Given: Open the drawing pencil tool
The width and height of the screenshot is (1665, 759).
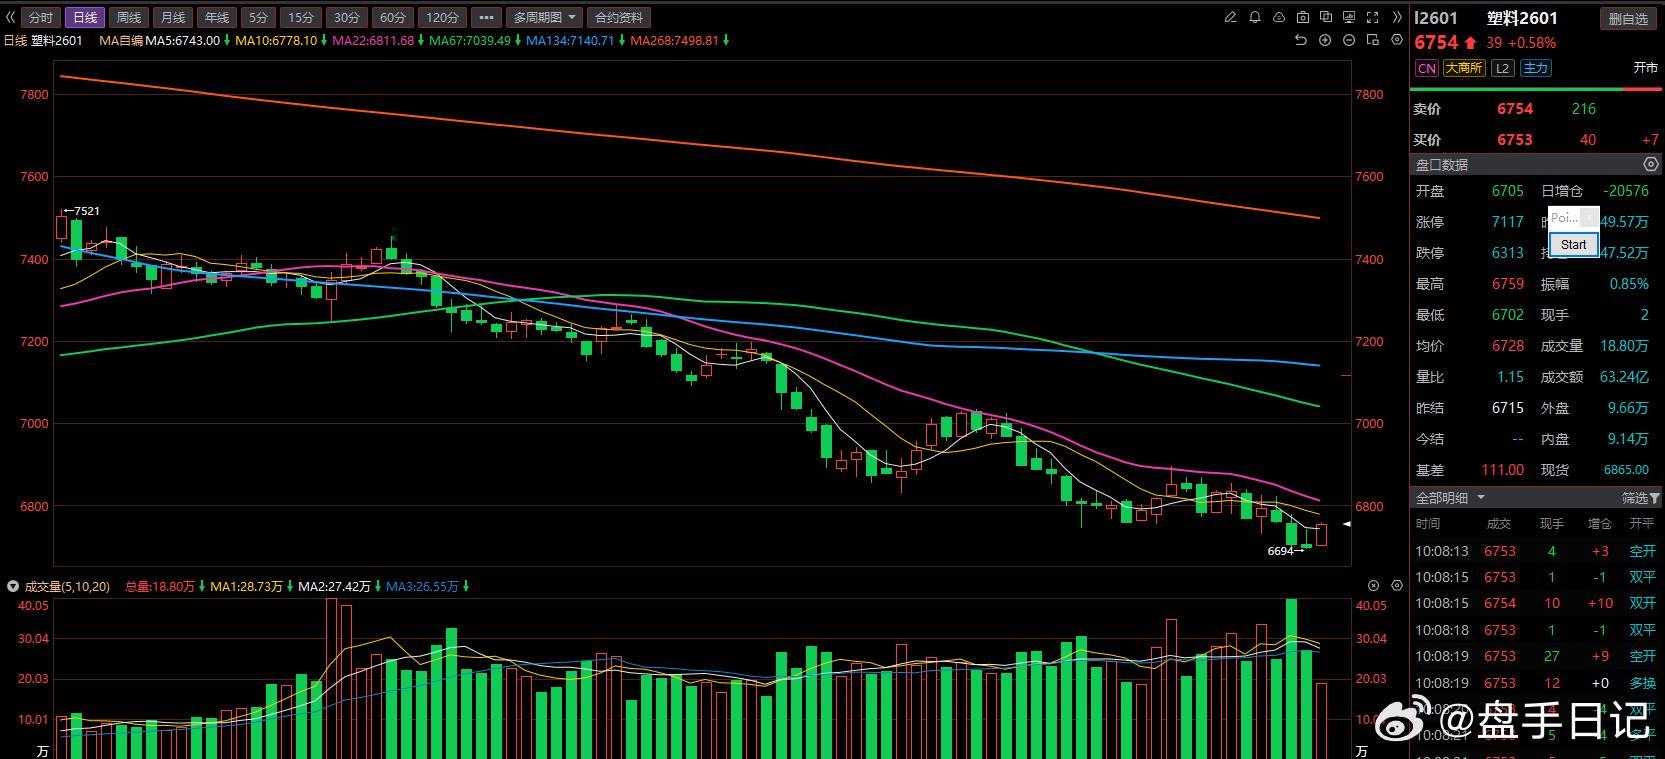Looking at the screenshot, I should click(x=1230, y=17).
